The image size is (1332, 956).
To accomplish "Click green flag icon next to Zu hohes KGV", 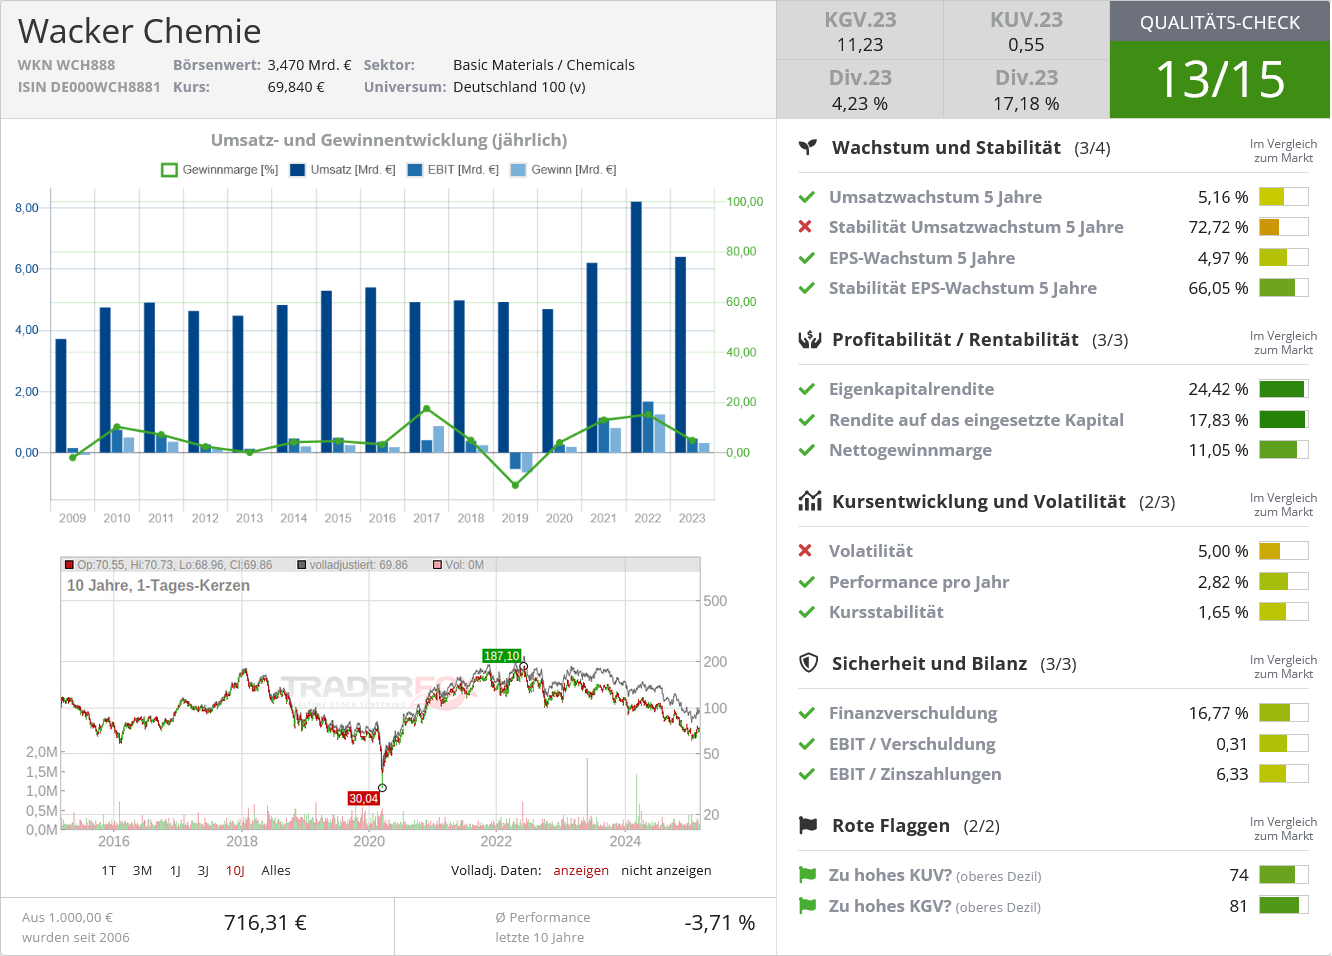I will [807, 906].
